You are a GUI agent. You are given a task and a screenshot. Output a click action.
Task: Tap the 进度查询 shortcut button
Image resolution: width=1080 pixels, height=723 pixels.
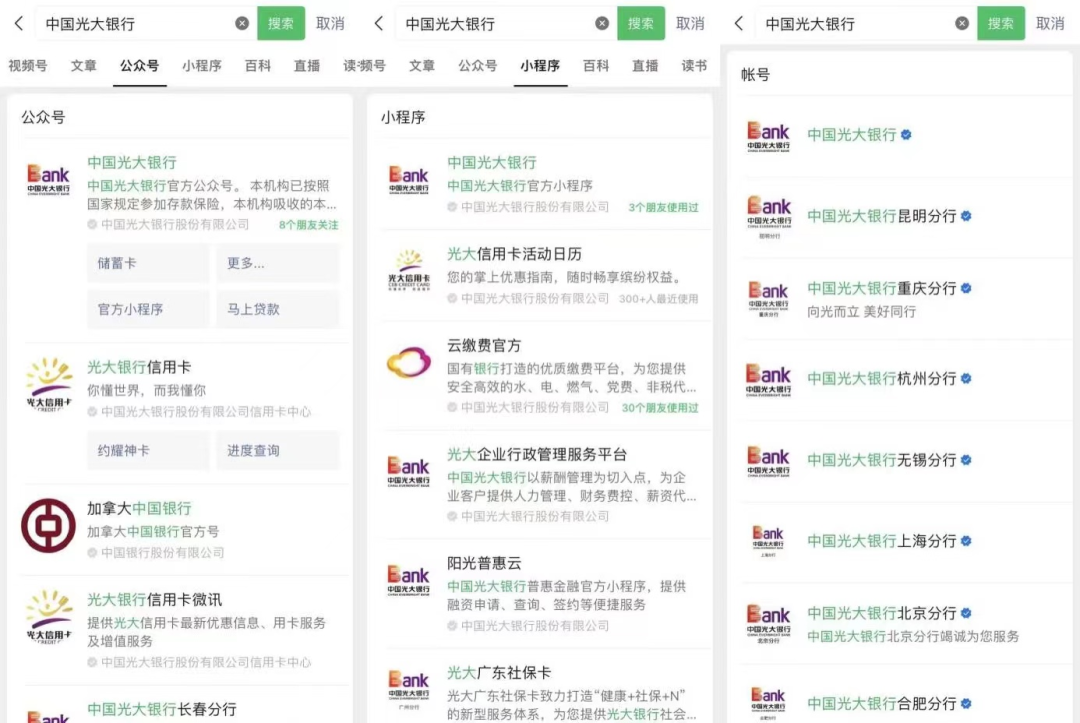click(x=278, y=450)
